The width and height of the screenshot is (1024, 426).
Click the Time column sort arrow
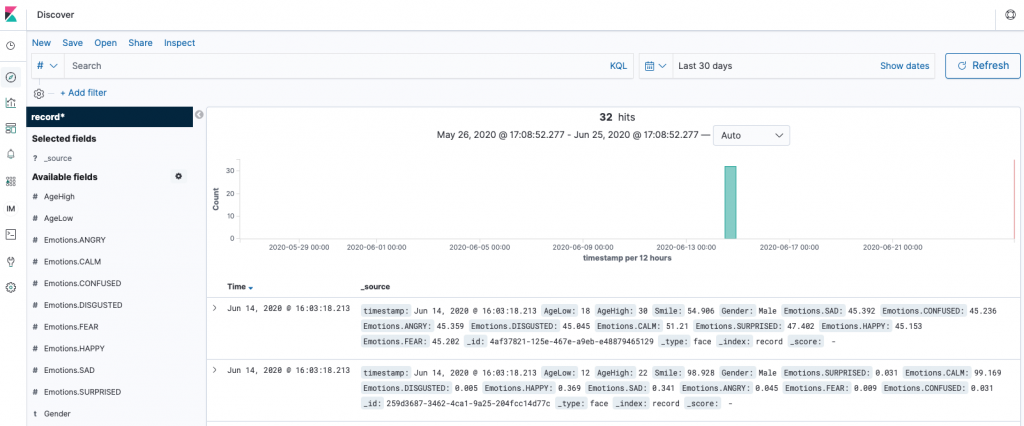tap(251, 287)
